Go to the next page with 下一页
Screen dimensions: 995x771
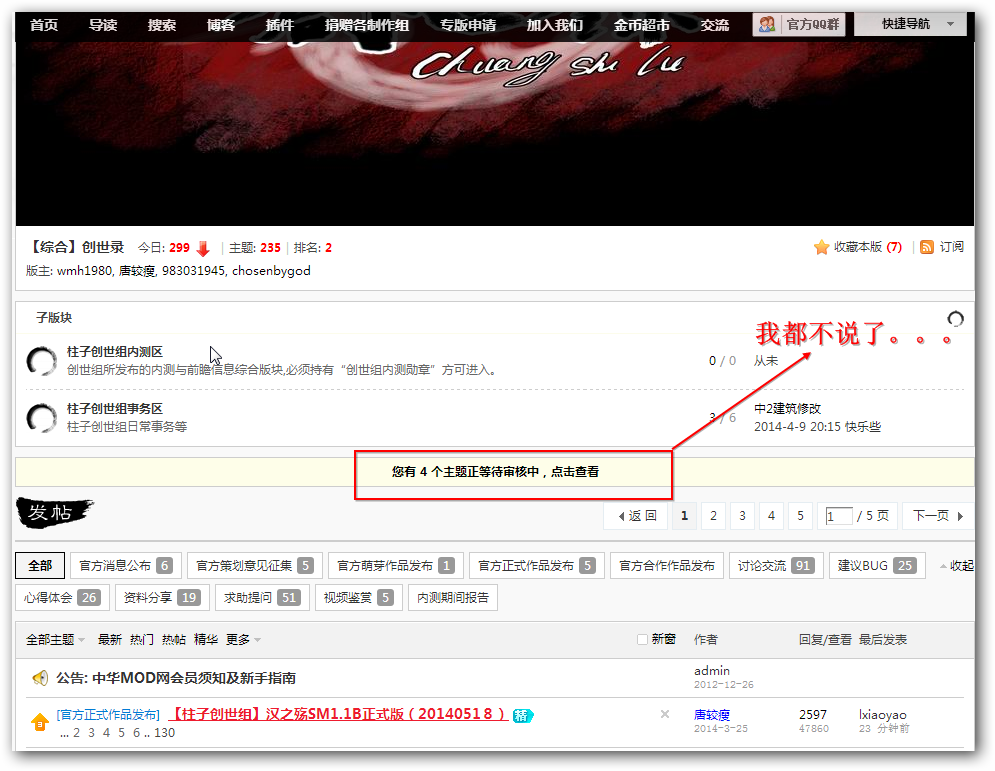[937, 516]
